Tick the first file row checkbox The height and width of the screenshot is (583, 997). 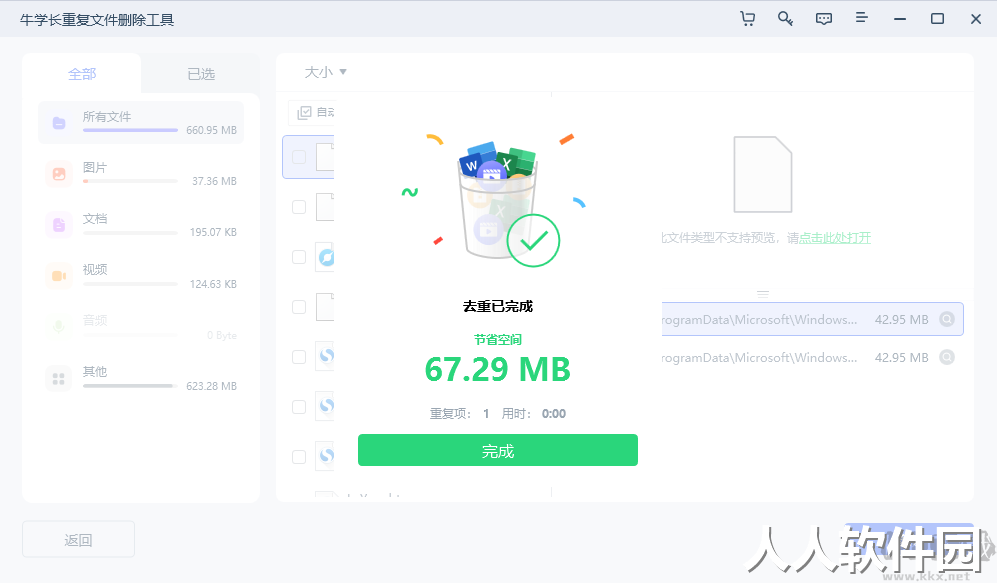pos(299,156)
